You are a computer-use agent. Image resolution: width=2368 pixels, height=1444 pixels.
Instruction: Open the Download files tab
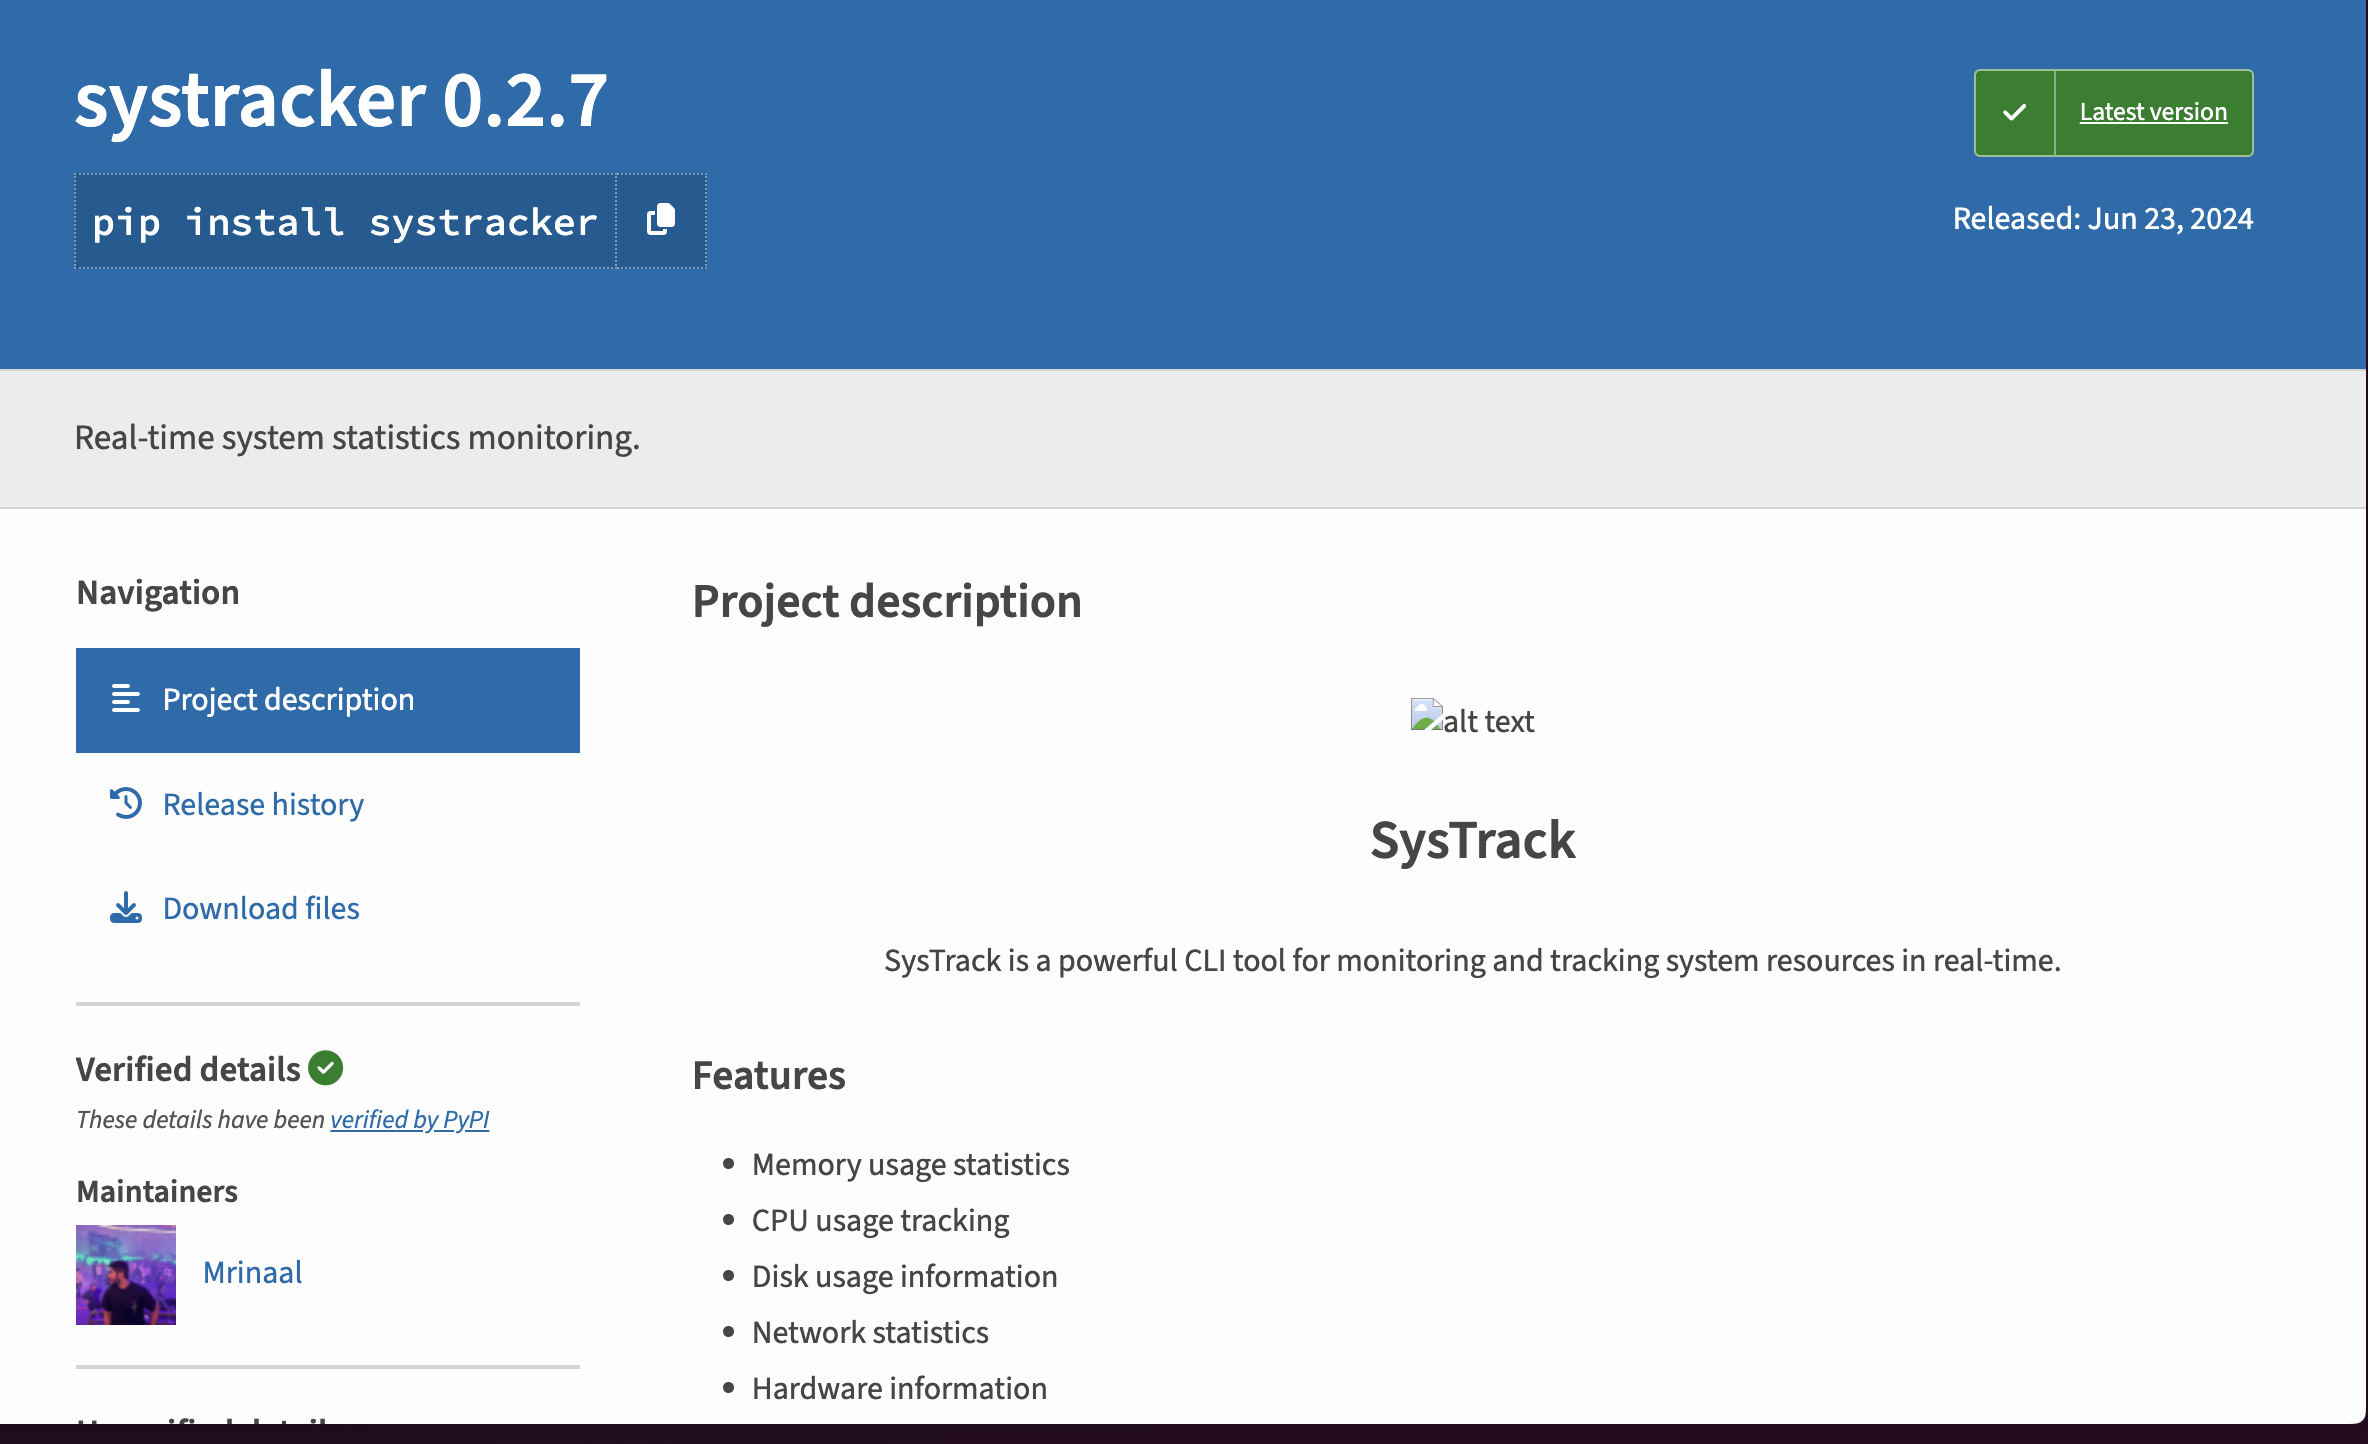coord(261,908)
